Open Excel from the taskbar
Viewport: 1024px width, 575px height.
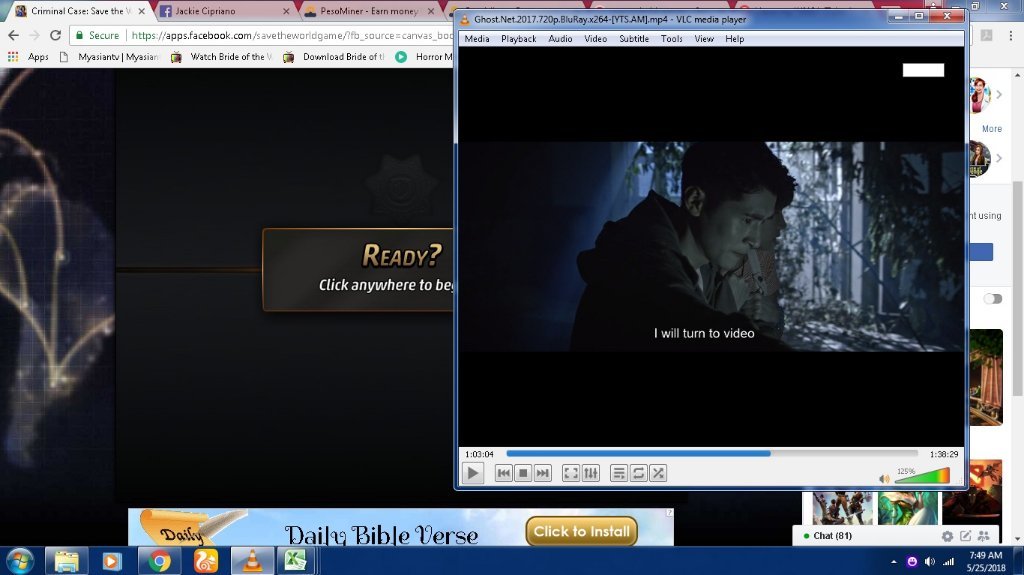pos(296,561)
